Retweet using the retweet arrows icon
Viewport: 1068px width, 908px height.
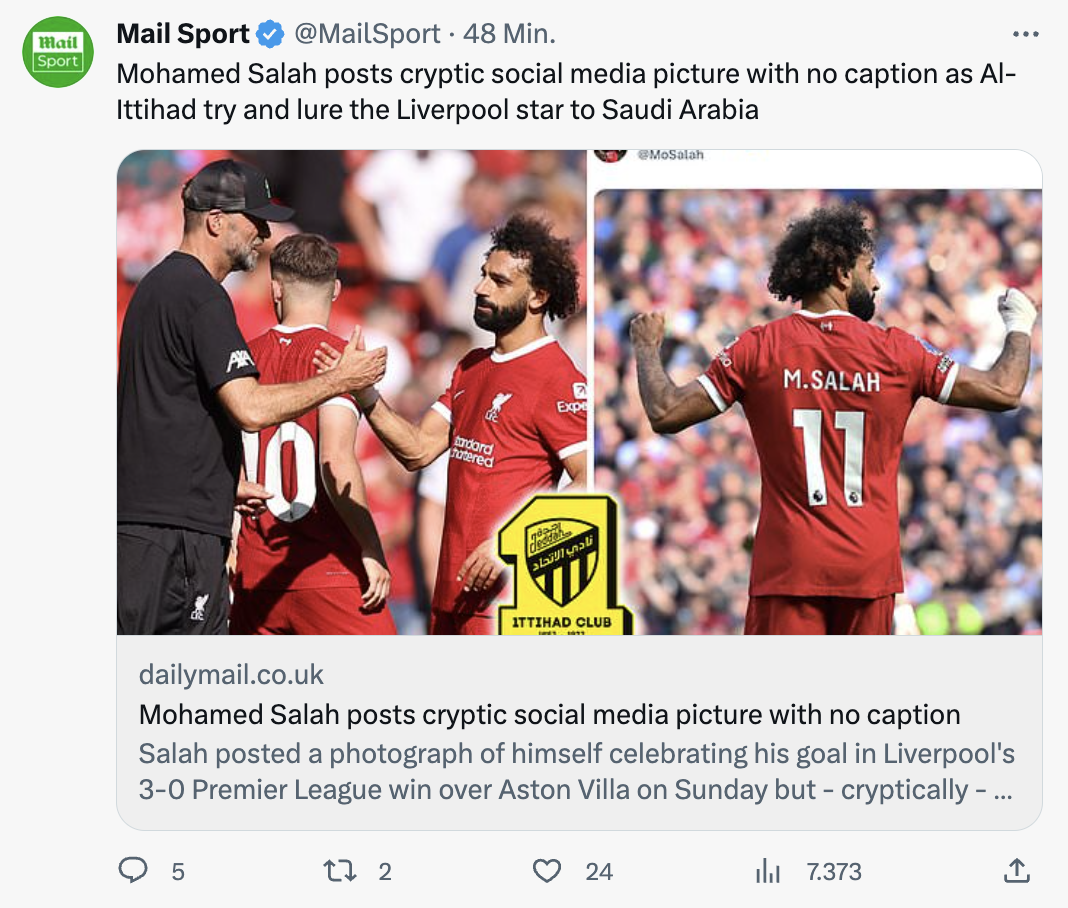click(341, 871)
